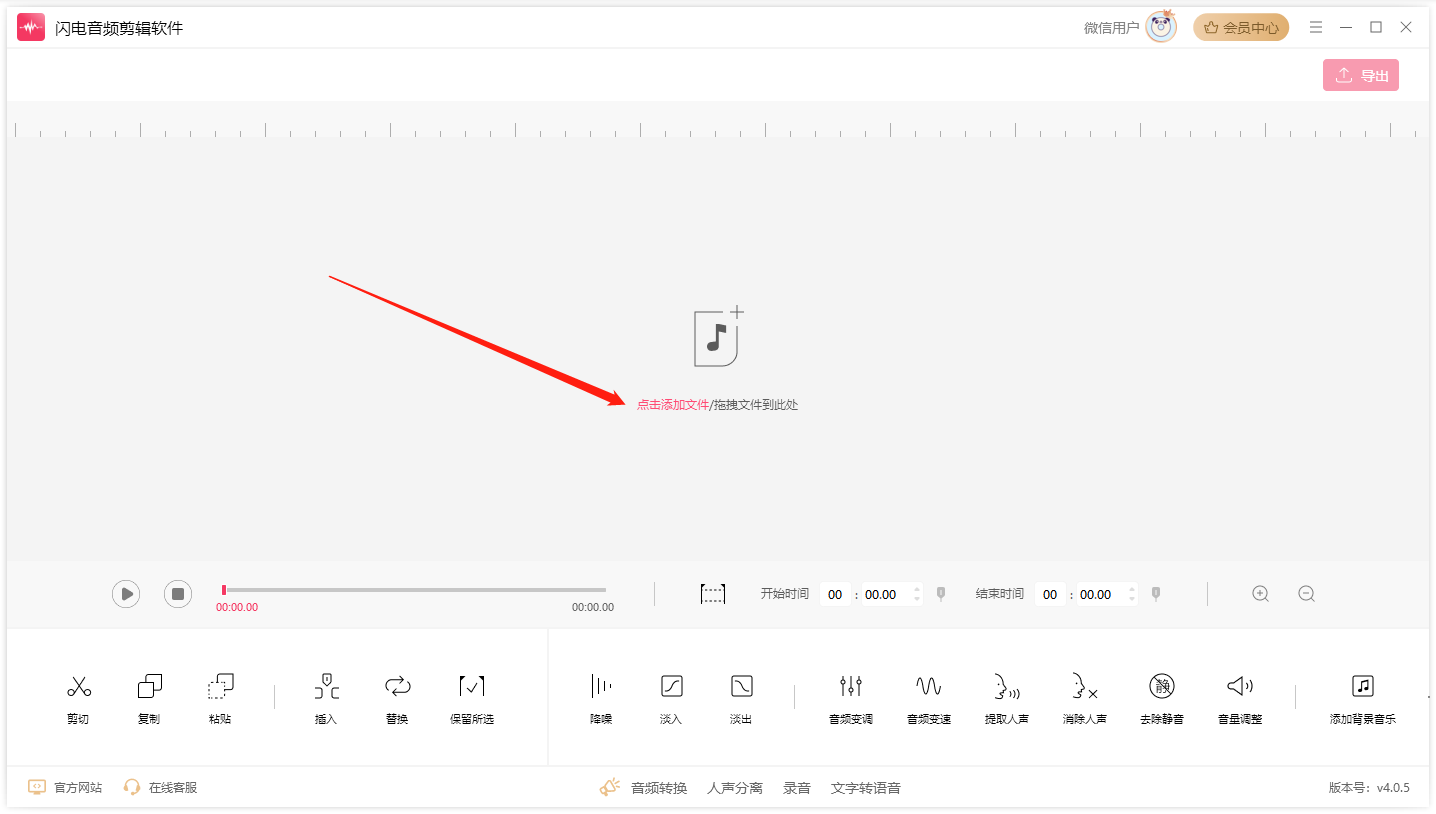Click the selection range bracket icon
1436x814 pixels.
point(713,594)
